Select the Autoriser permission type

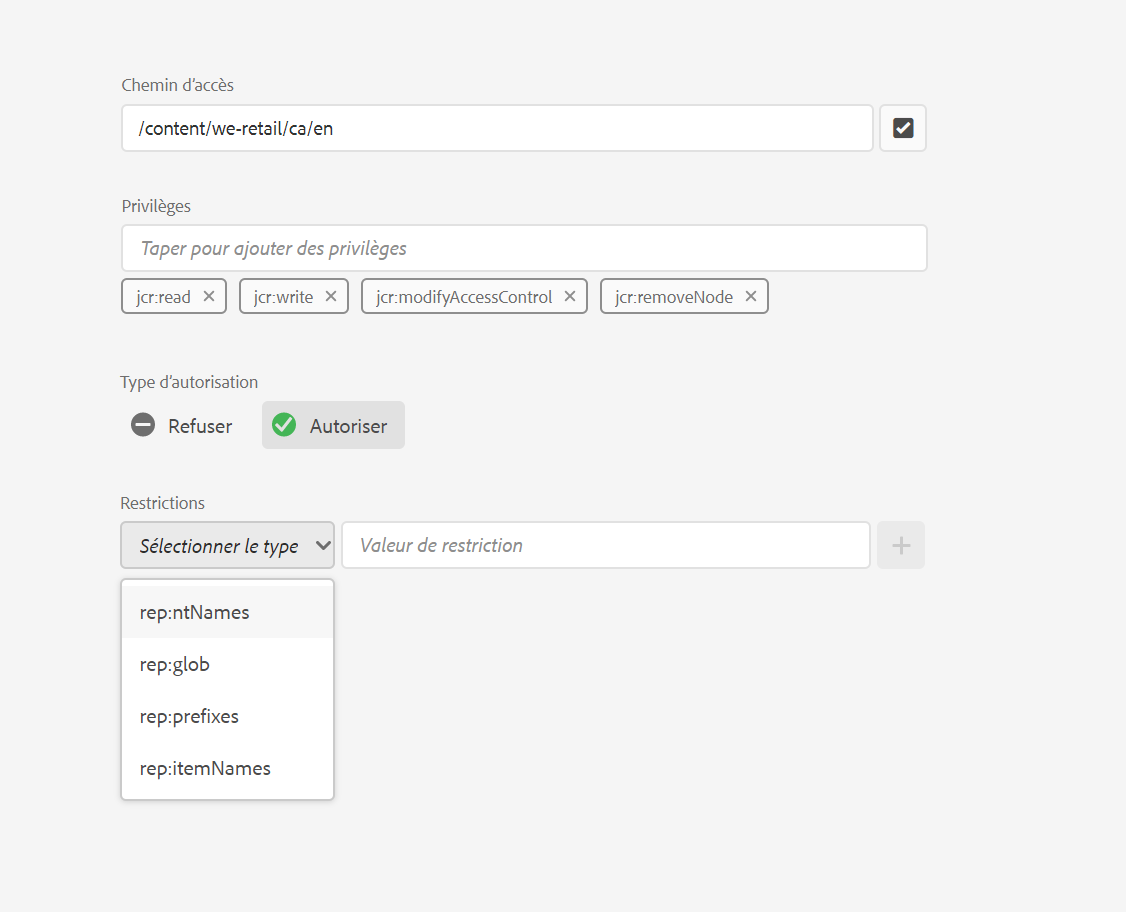tap(334, 426)
